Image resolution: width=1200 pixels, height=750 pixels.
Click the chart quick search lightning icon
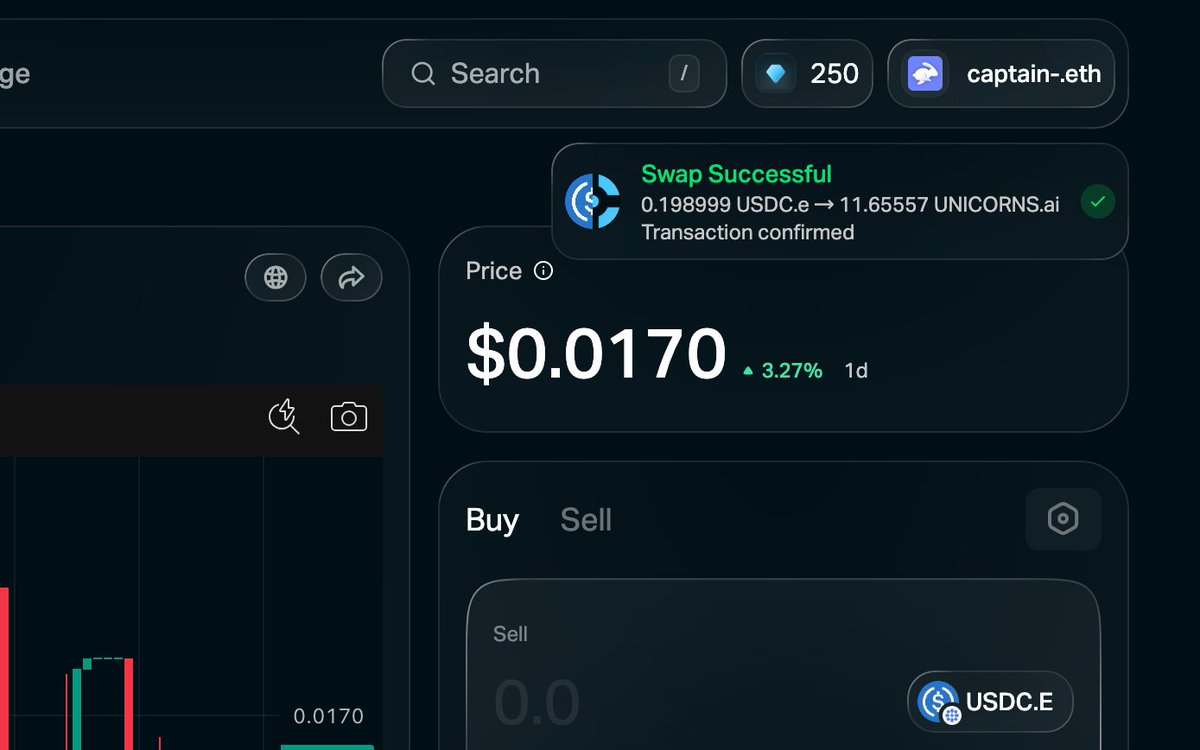[284, 416]
